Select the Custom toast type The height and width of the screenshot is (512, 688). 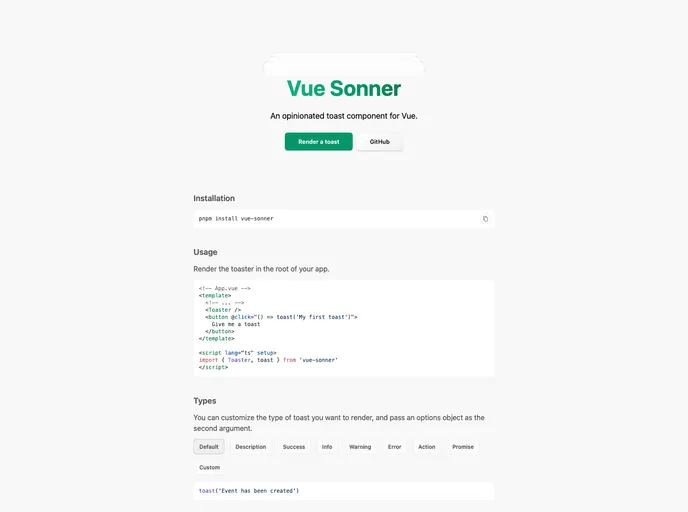(210, 467)
